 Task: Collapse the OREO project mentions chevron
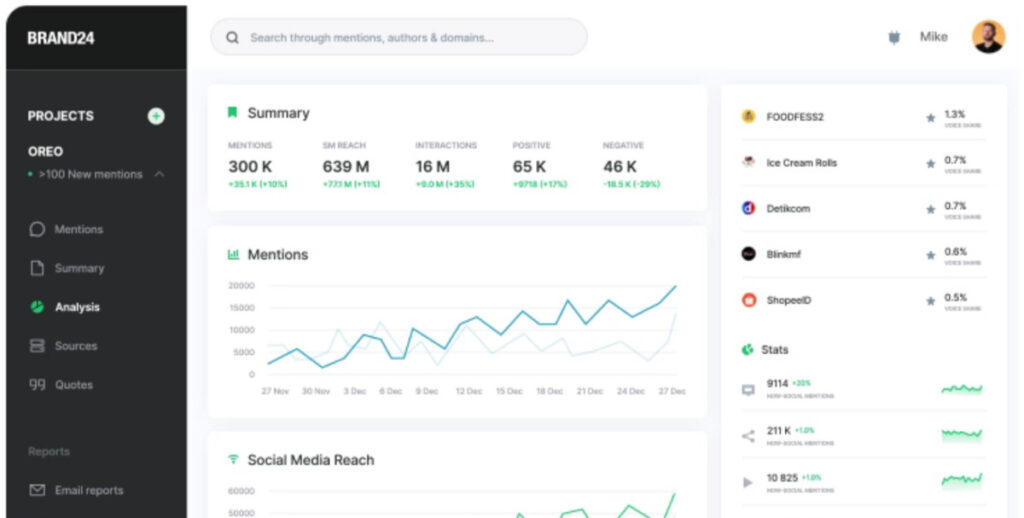coord(159,174)
